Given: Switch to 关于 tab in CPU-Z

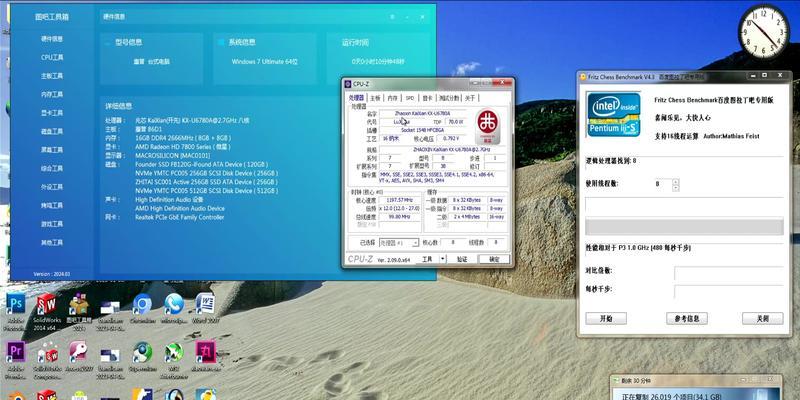Looking at the screenshot, I should [470, 98].
